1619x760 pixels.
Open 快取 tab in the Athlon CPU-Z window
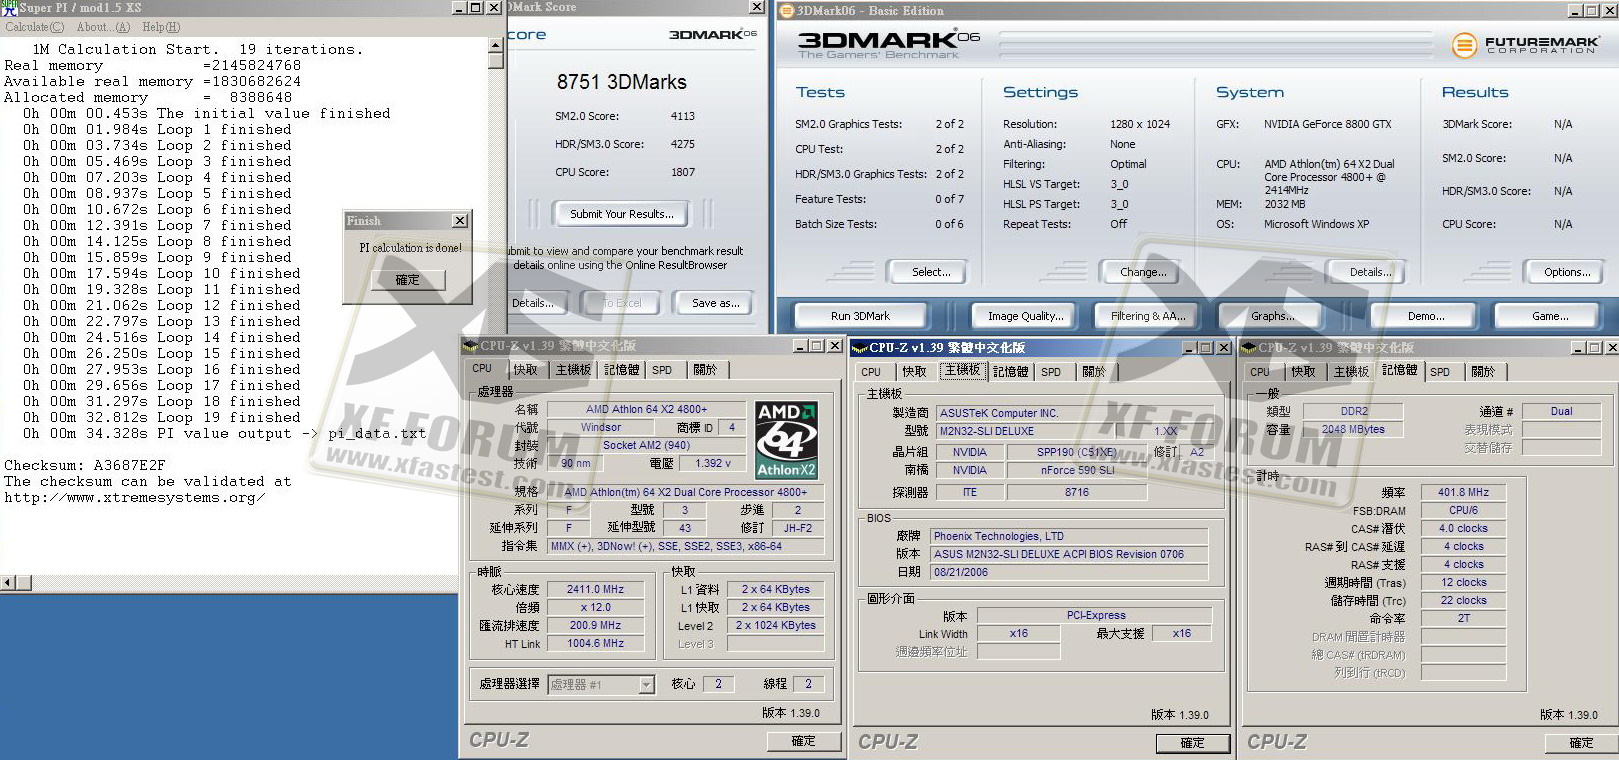click(x=526, y=370)
